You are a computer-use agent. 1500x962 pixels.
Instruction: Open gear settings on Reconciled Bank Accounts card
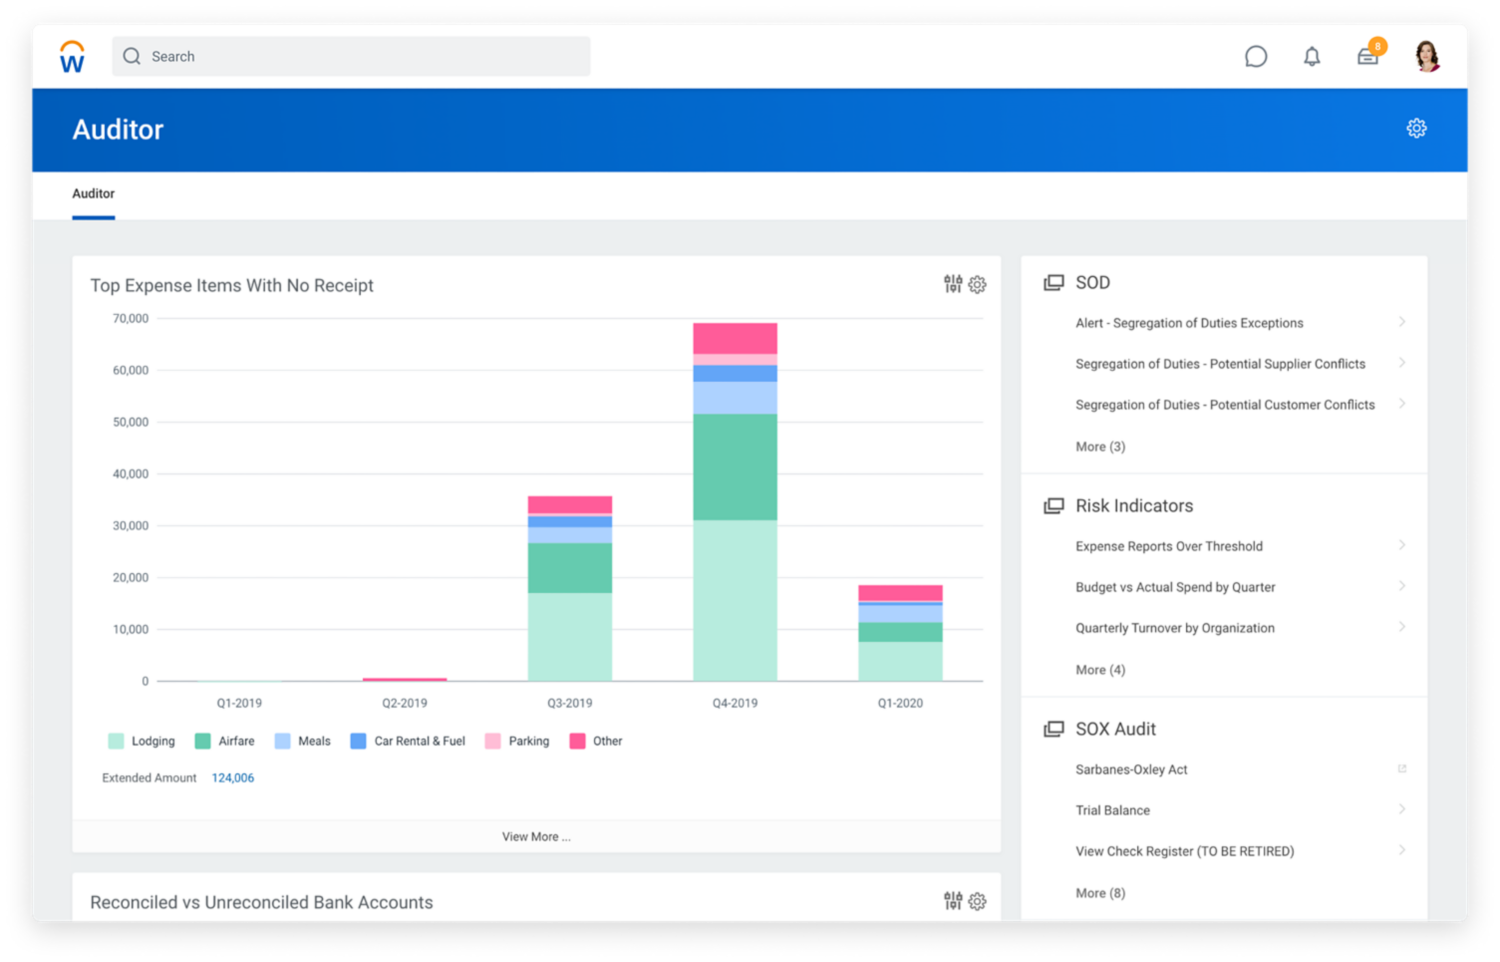(x=976, y=901)
